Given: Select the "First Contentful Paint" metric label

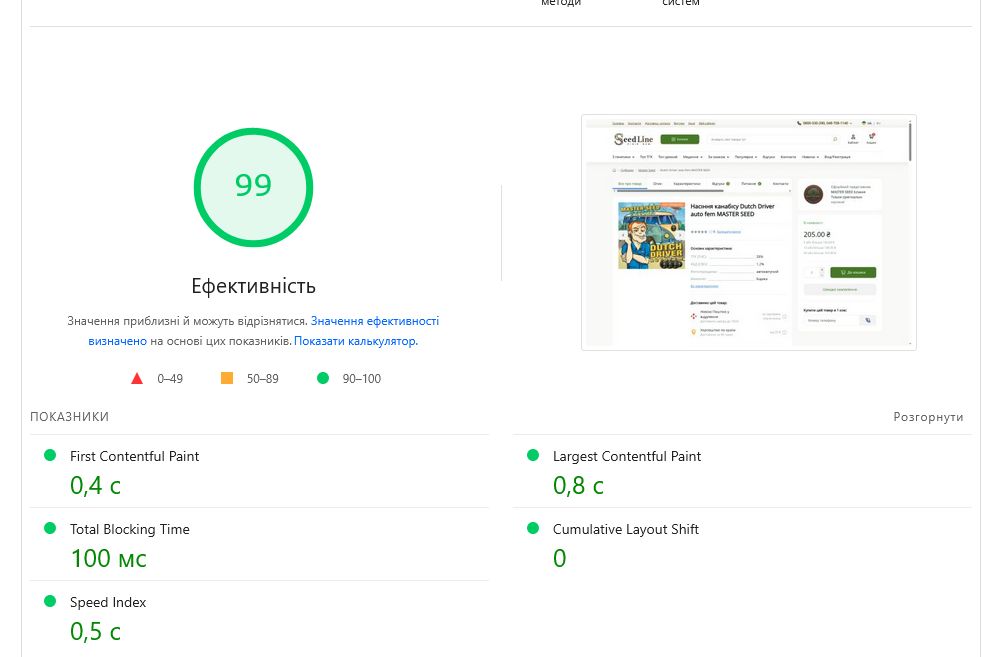Looking at the screenshot, I should tap(134, 456).
